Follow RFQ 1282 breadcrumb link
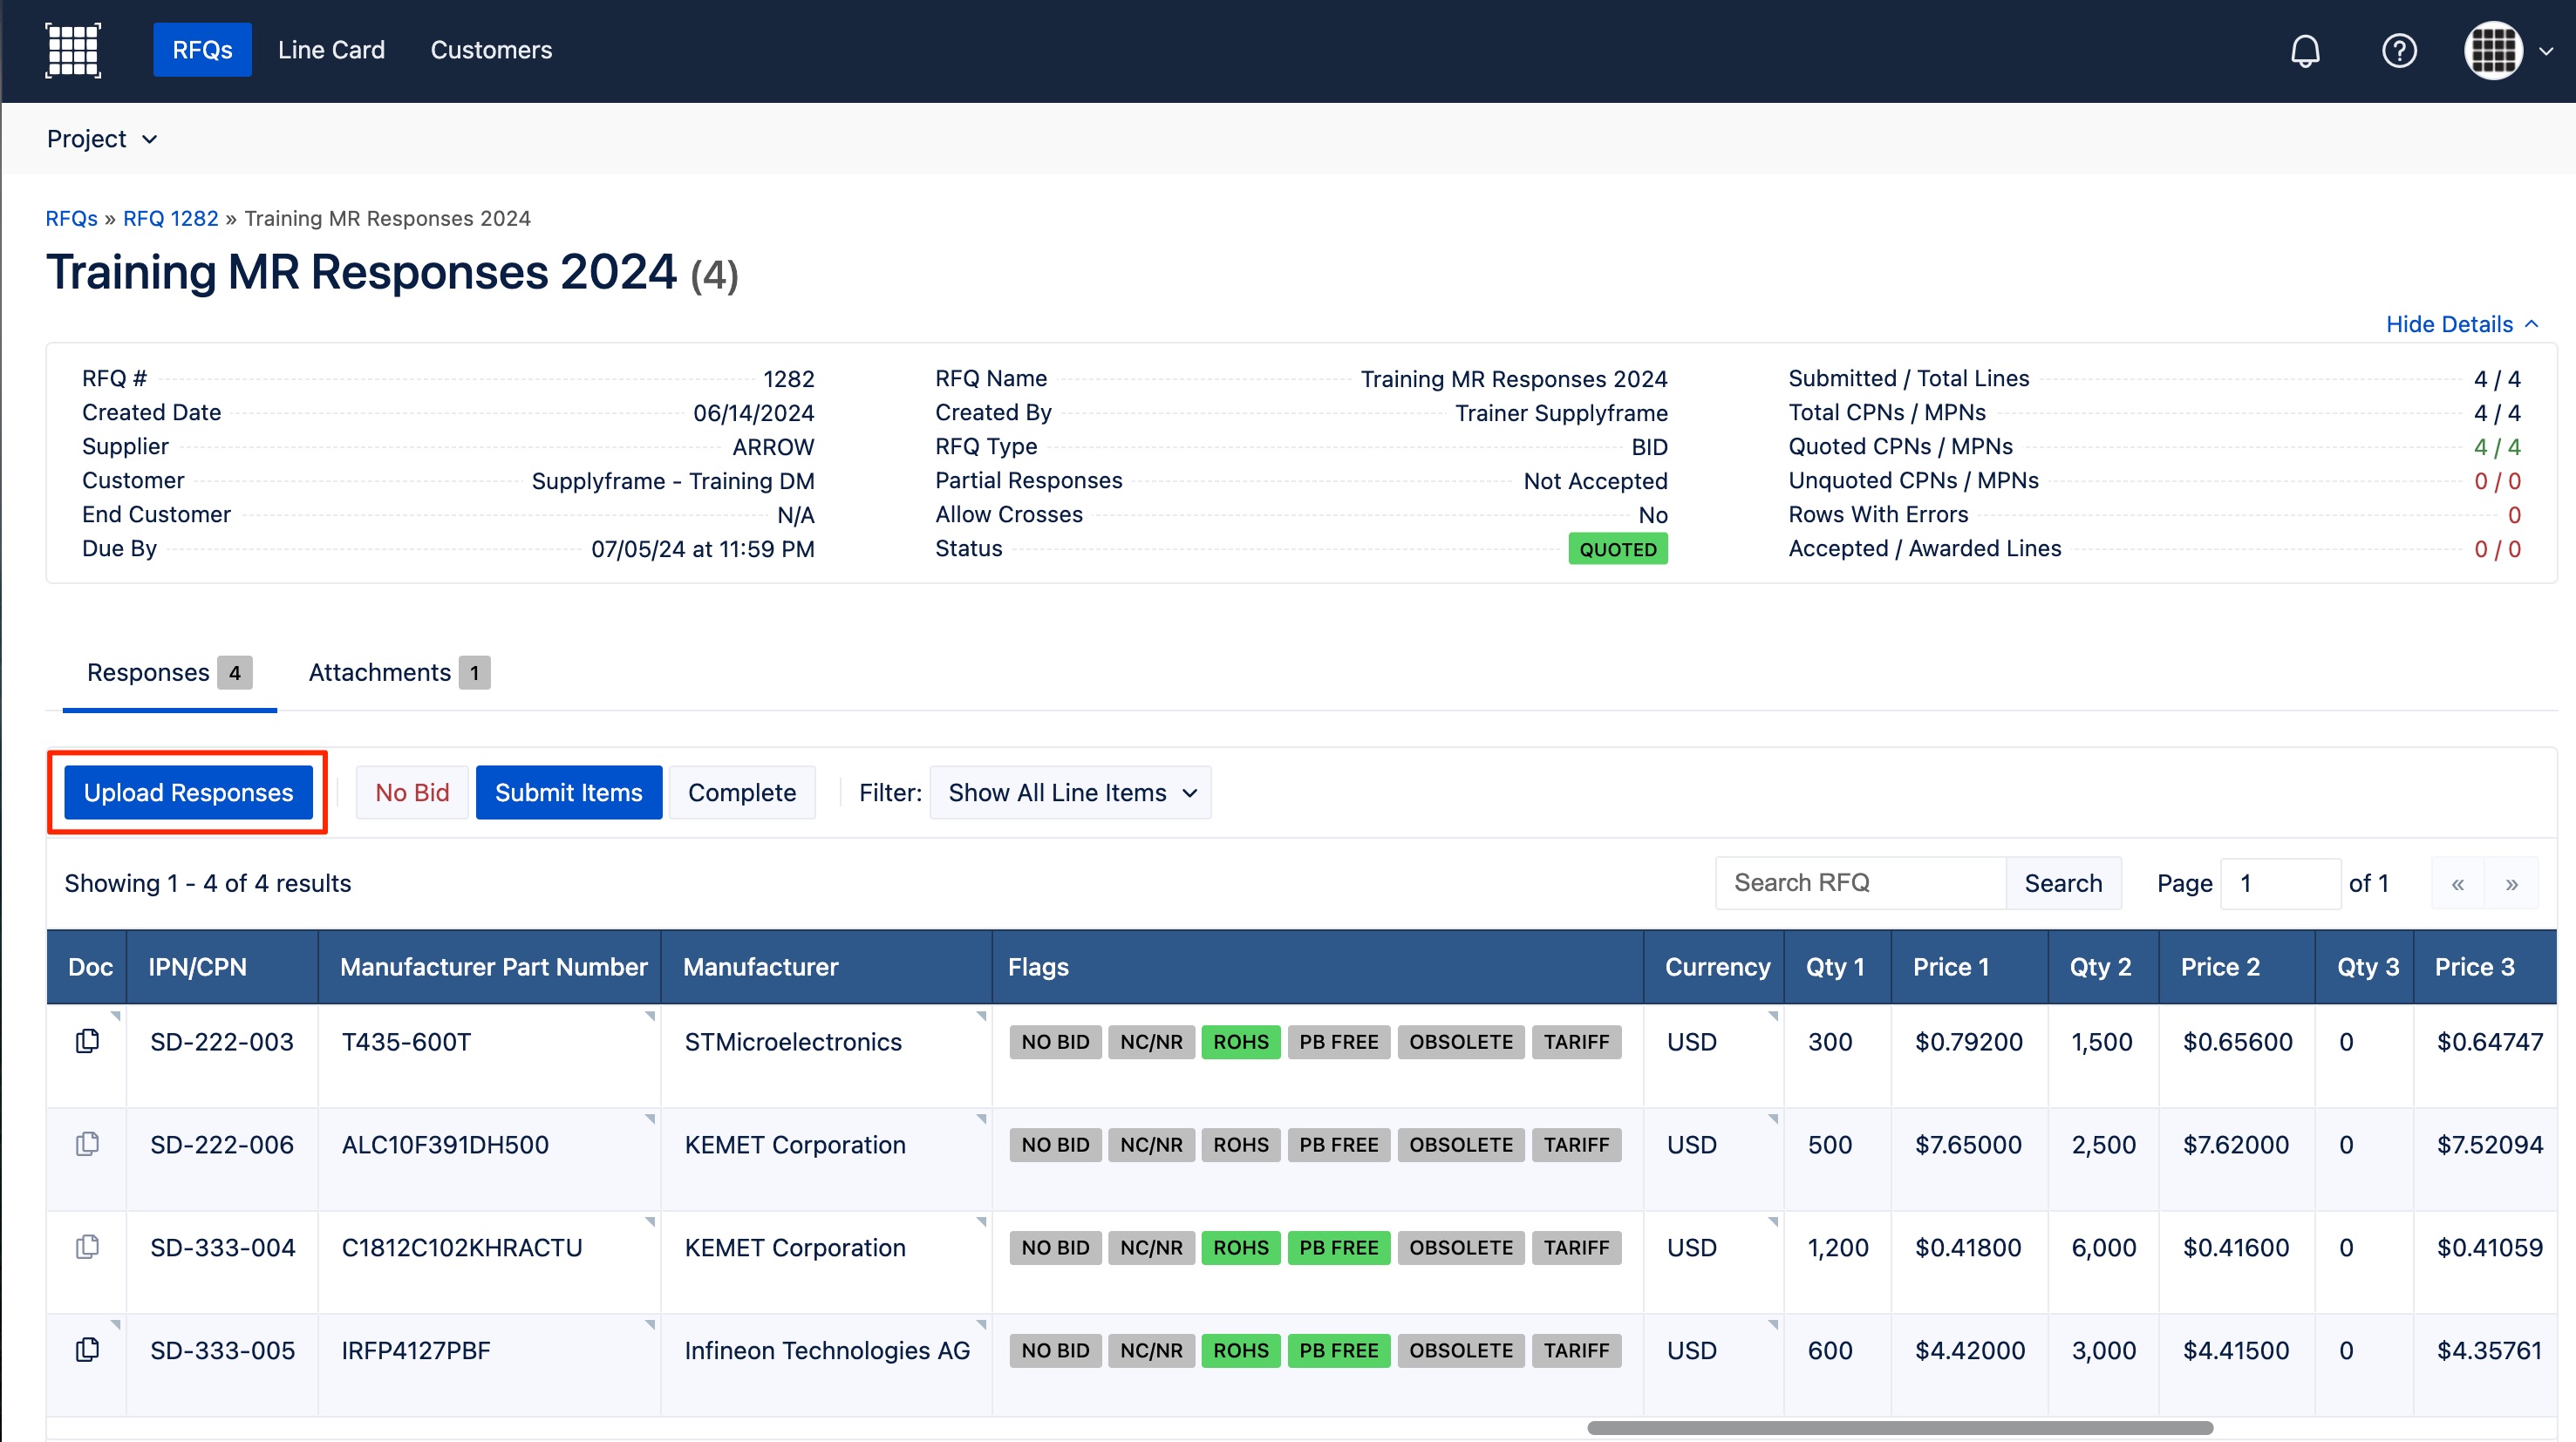Image resolution: width=2576 pixels, height=1442 pixels. click(x=170, y=218)
